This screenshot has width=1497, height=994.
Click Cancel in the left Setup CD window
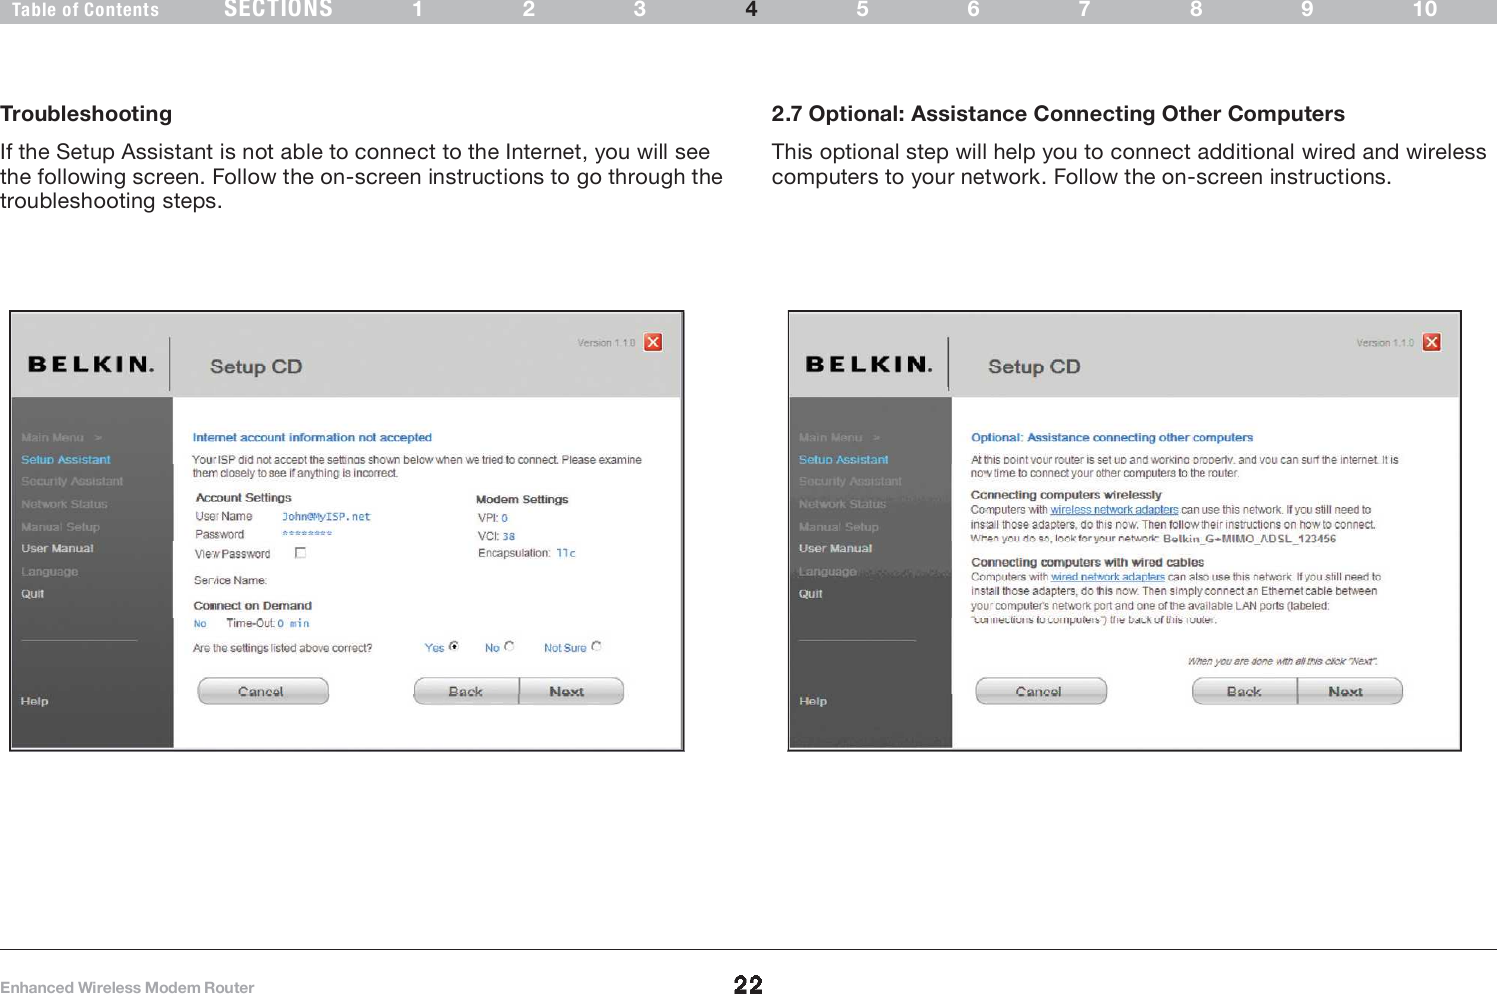click(263, 691)
